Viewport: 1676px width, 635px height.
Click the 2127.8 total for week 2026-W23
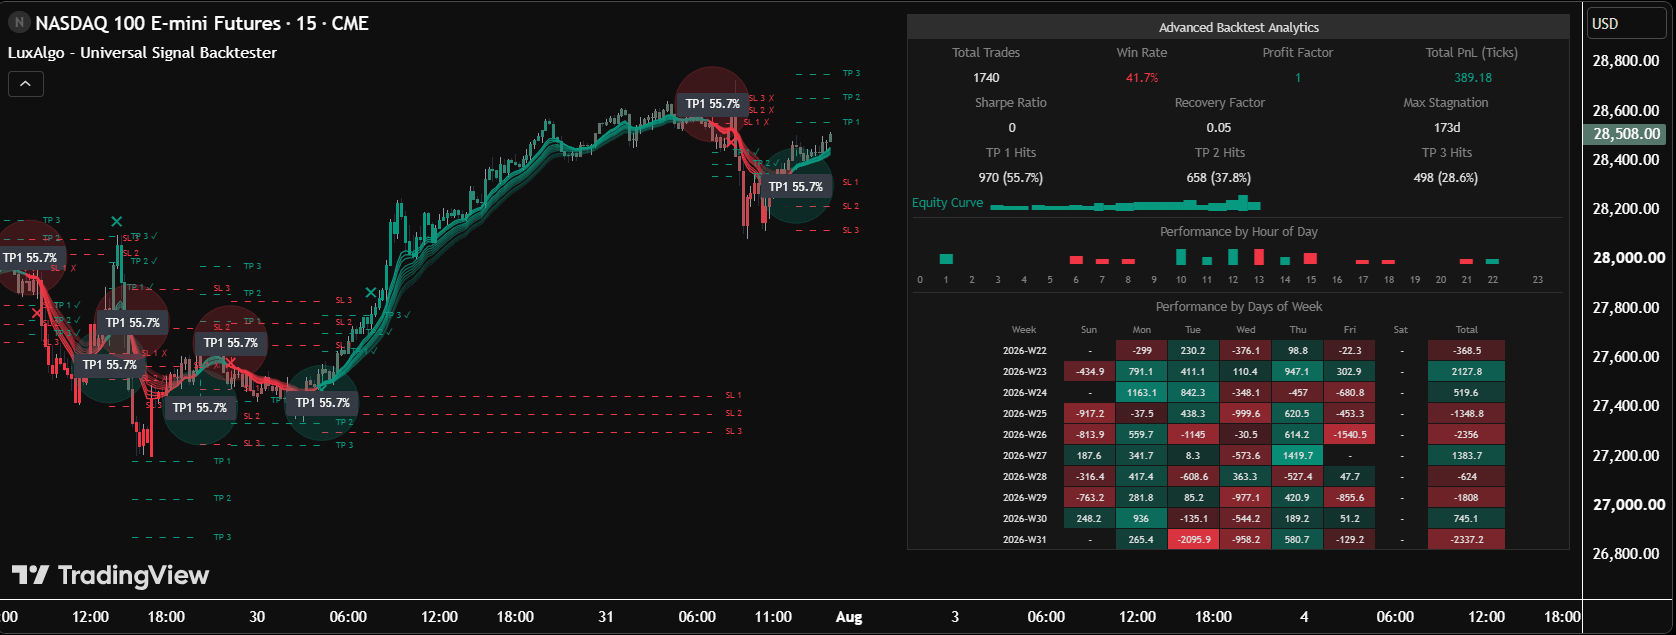point(1466,372)
